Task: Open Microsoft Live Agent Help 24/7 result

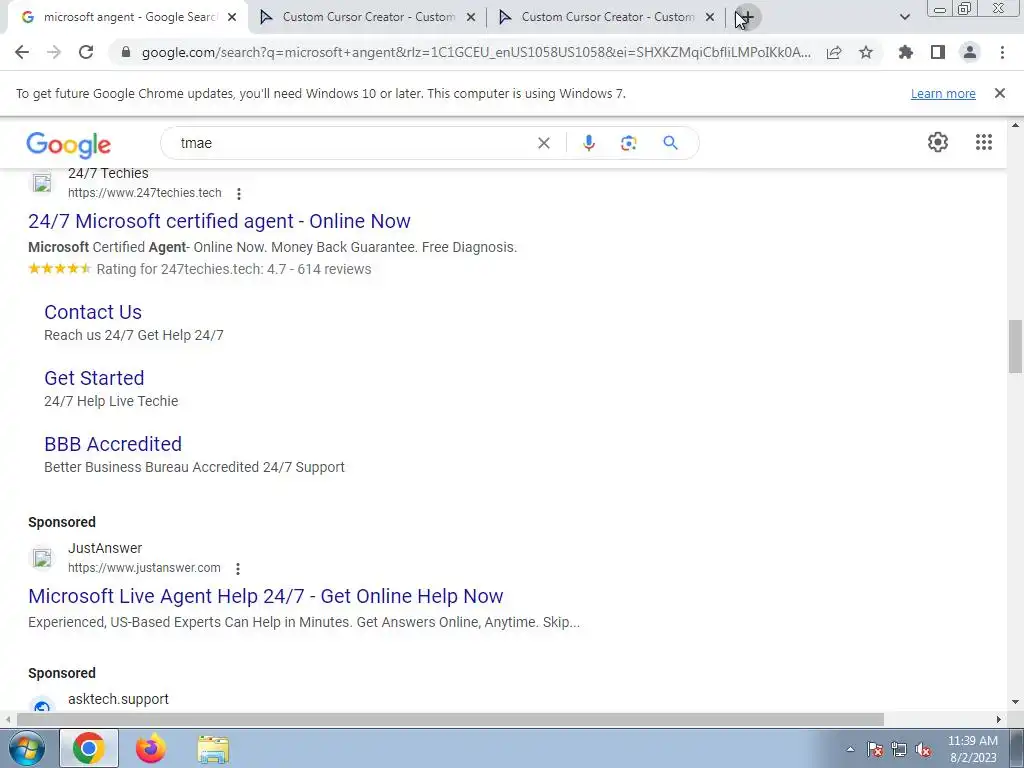Action: pos(266,596)
